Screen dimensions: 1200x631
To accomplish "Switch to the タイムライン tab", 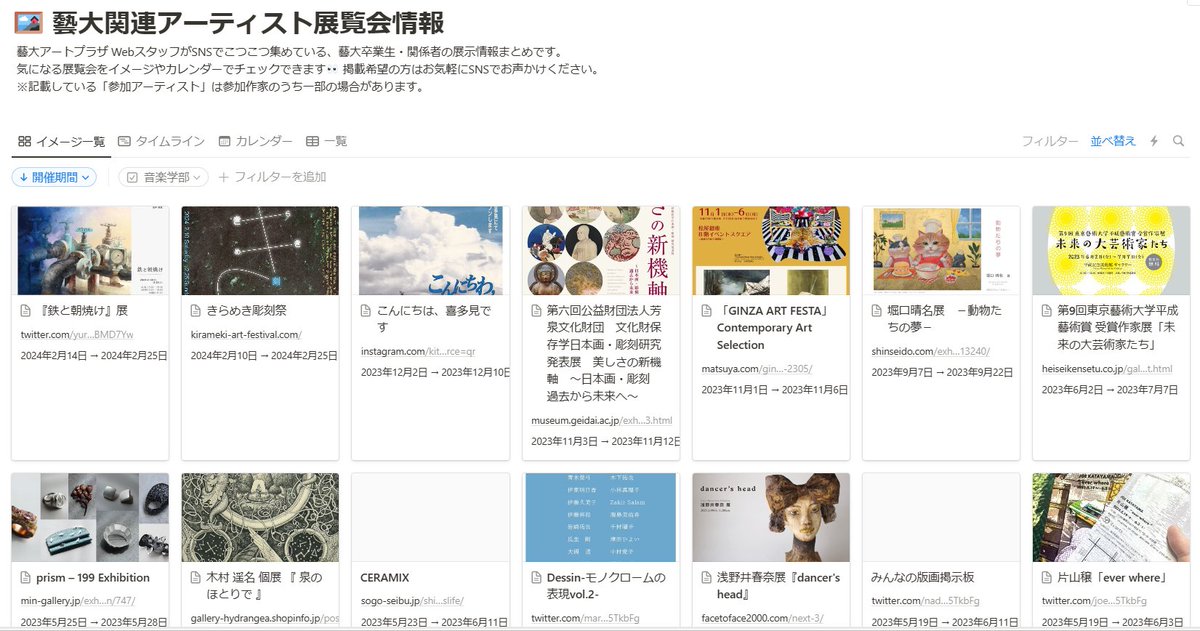I will [x=161, y=141].
